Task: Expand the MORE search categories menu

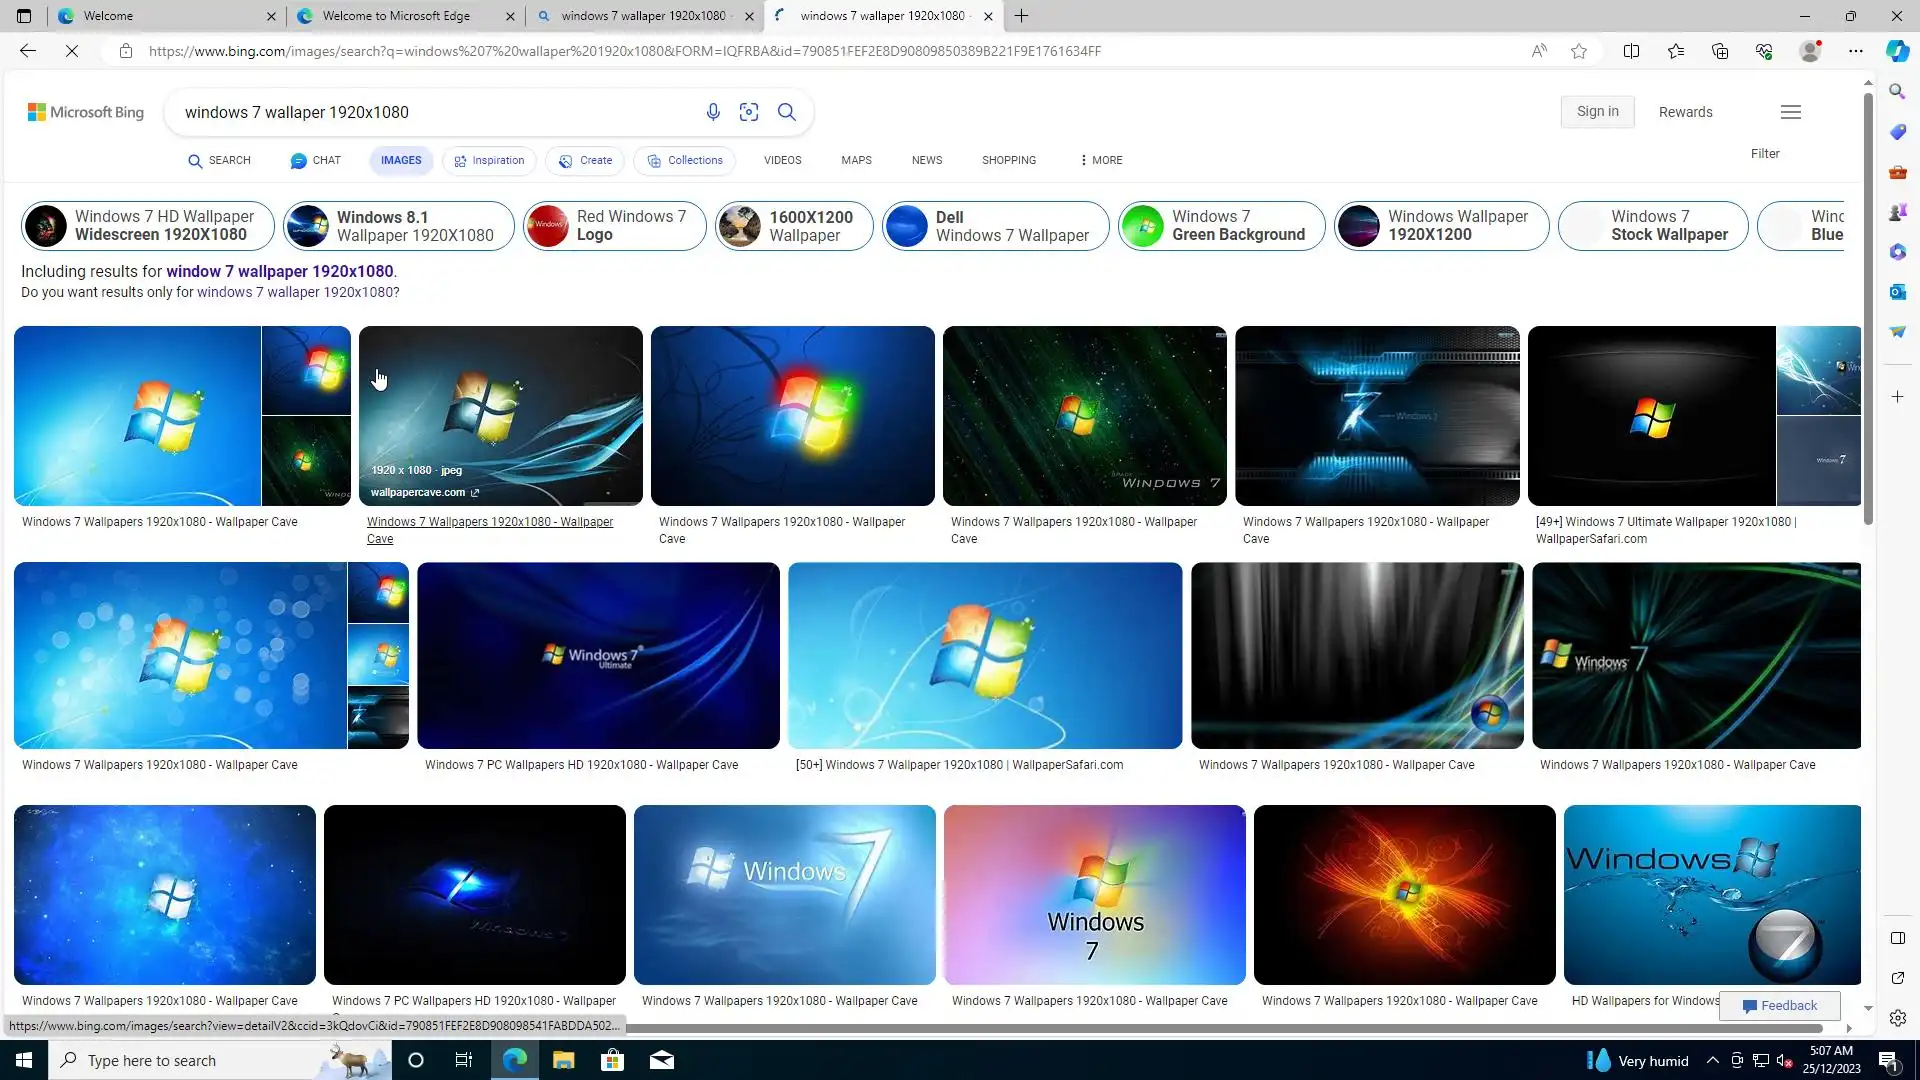Action: [1101, 160]
